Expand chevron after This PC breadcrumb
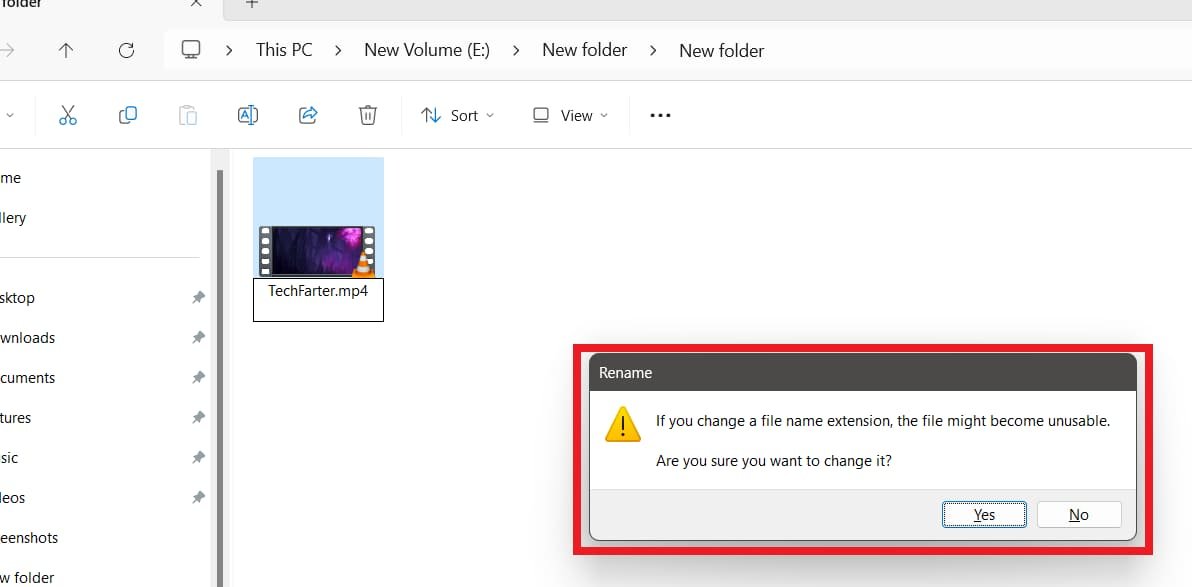 pyautogui.click(x=339, y=50)
